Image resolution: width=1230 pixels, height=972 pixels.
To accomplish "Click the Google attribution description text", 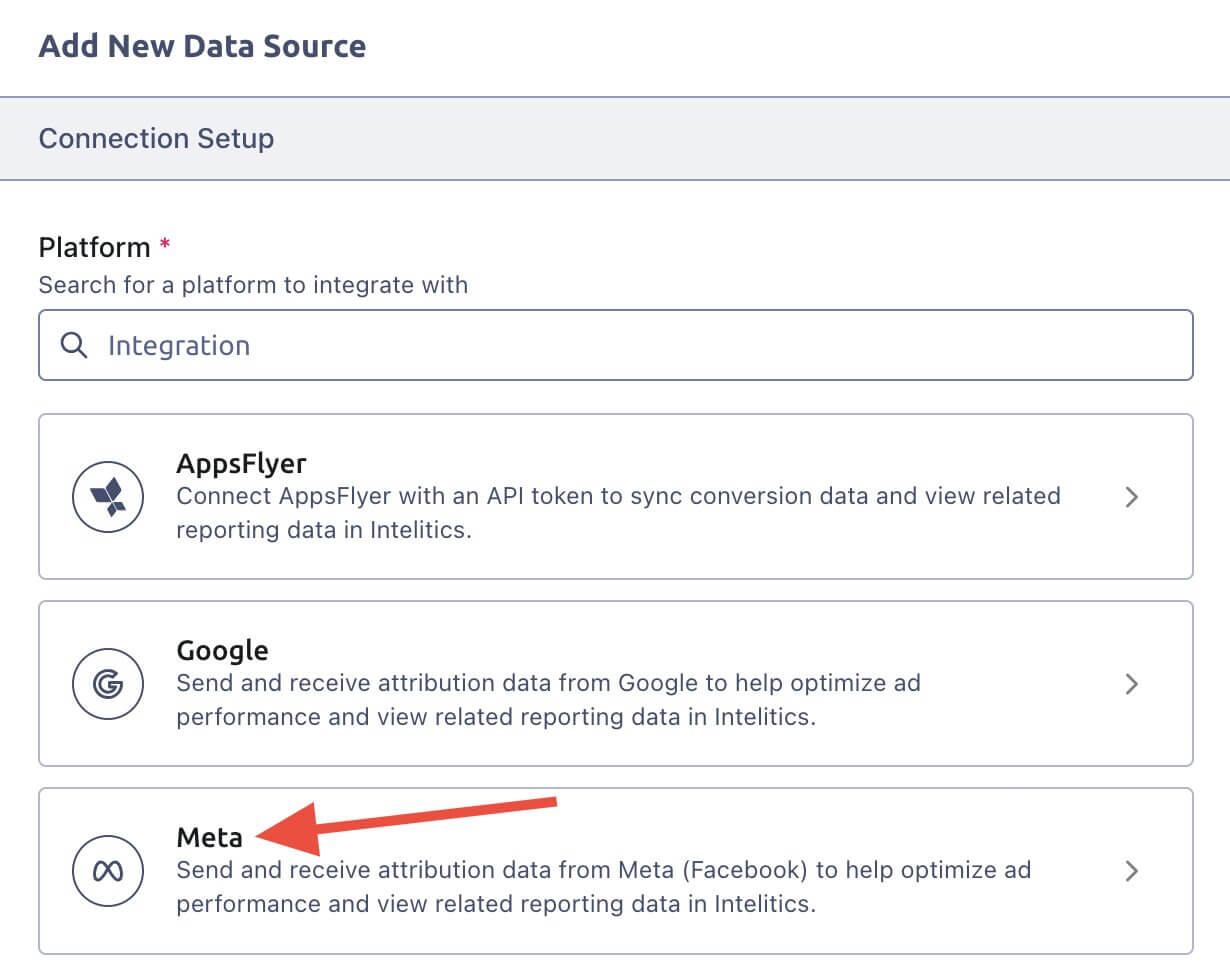I will (548, 700).
